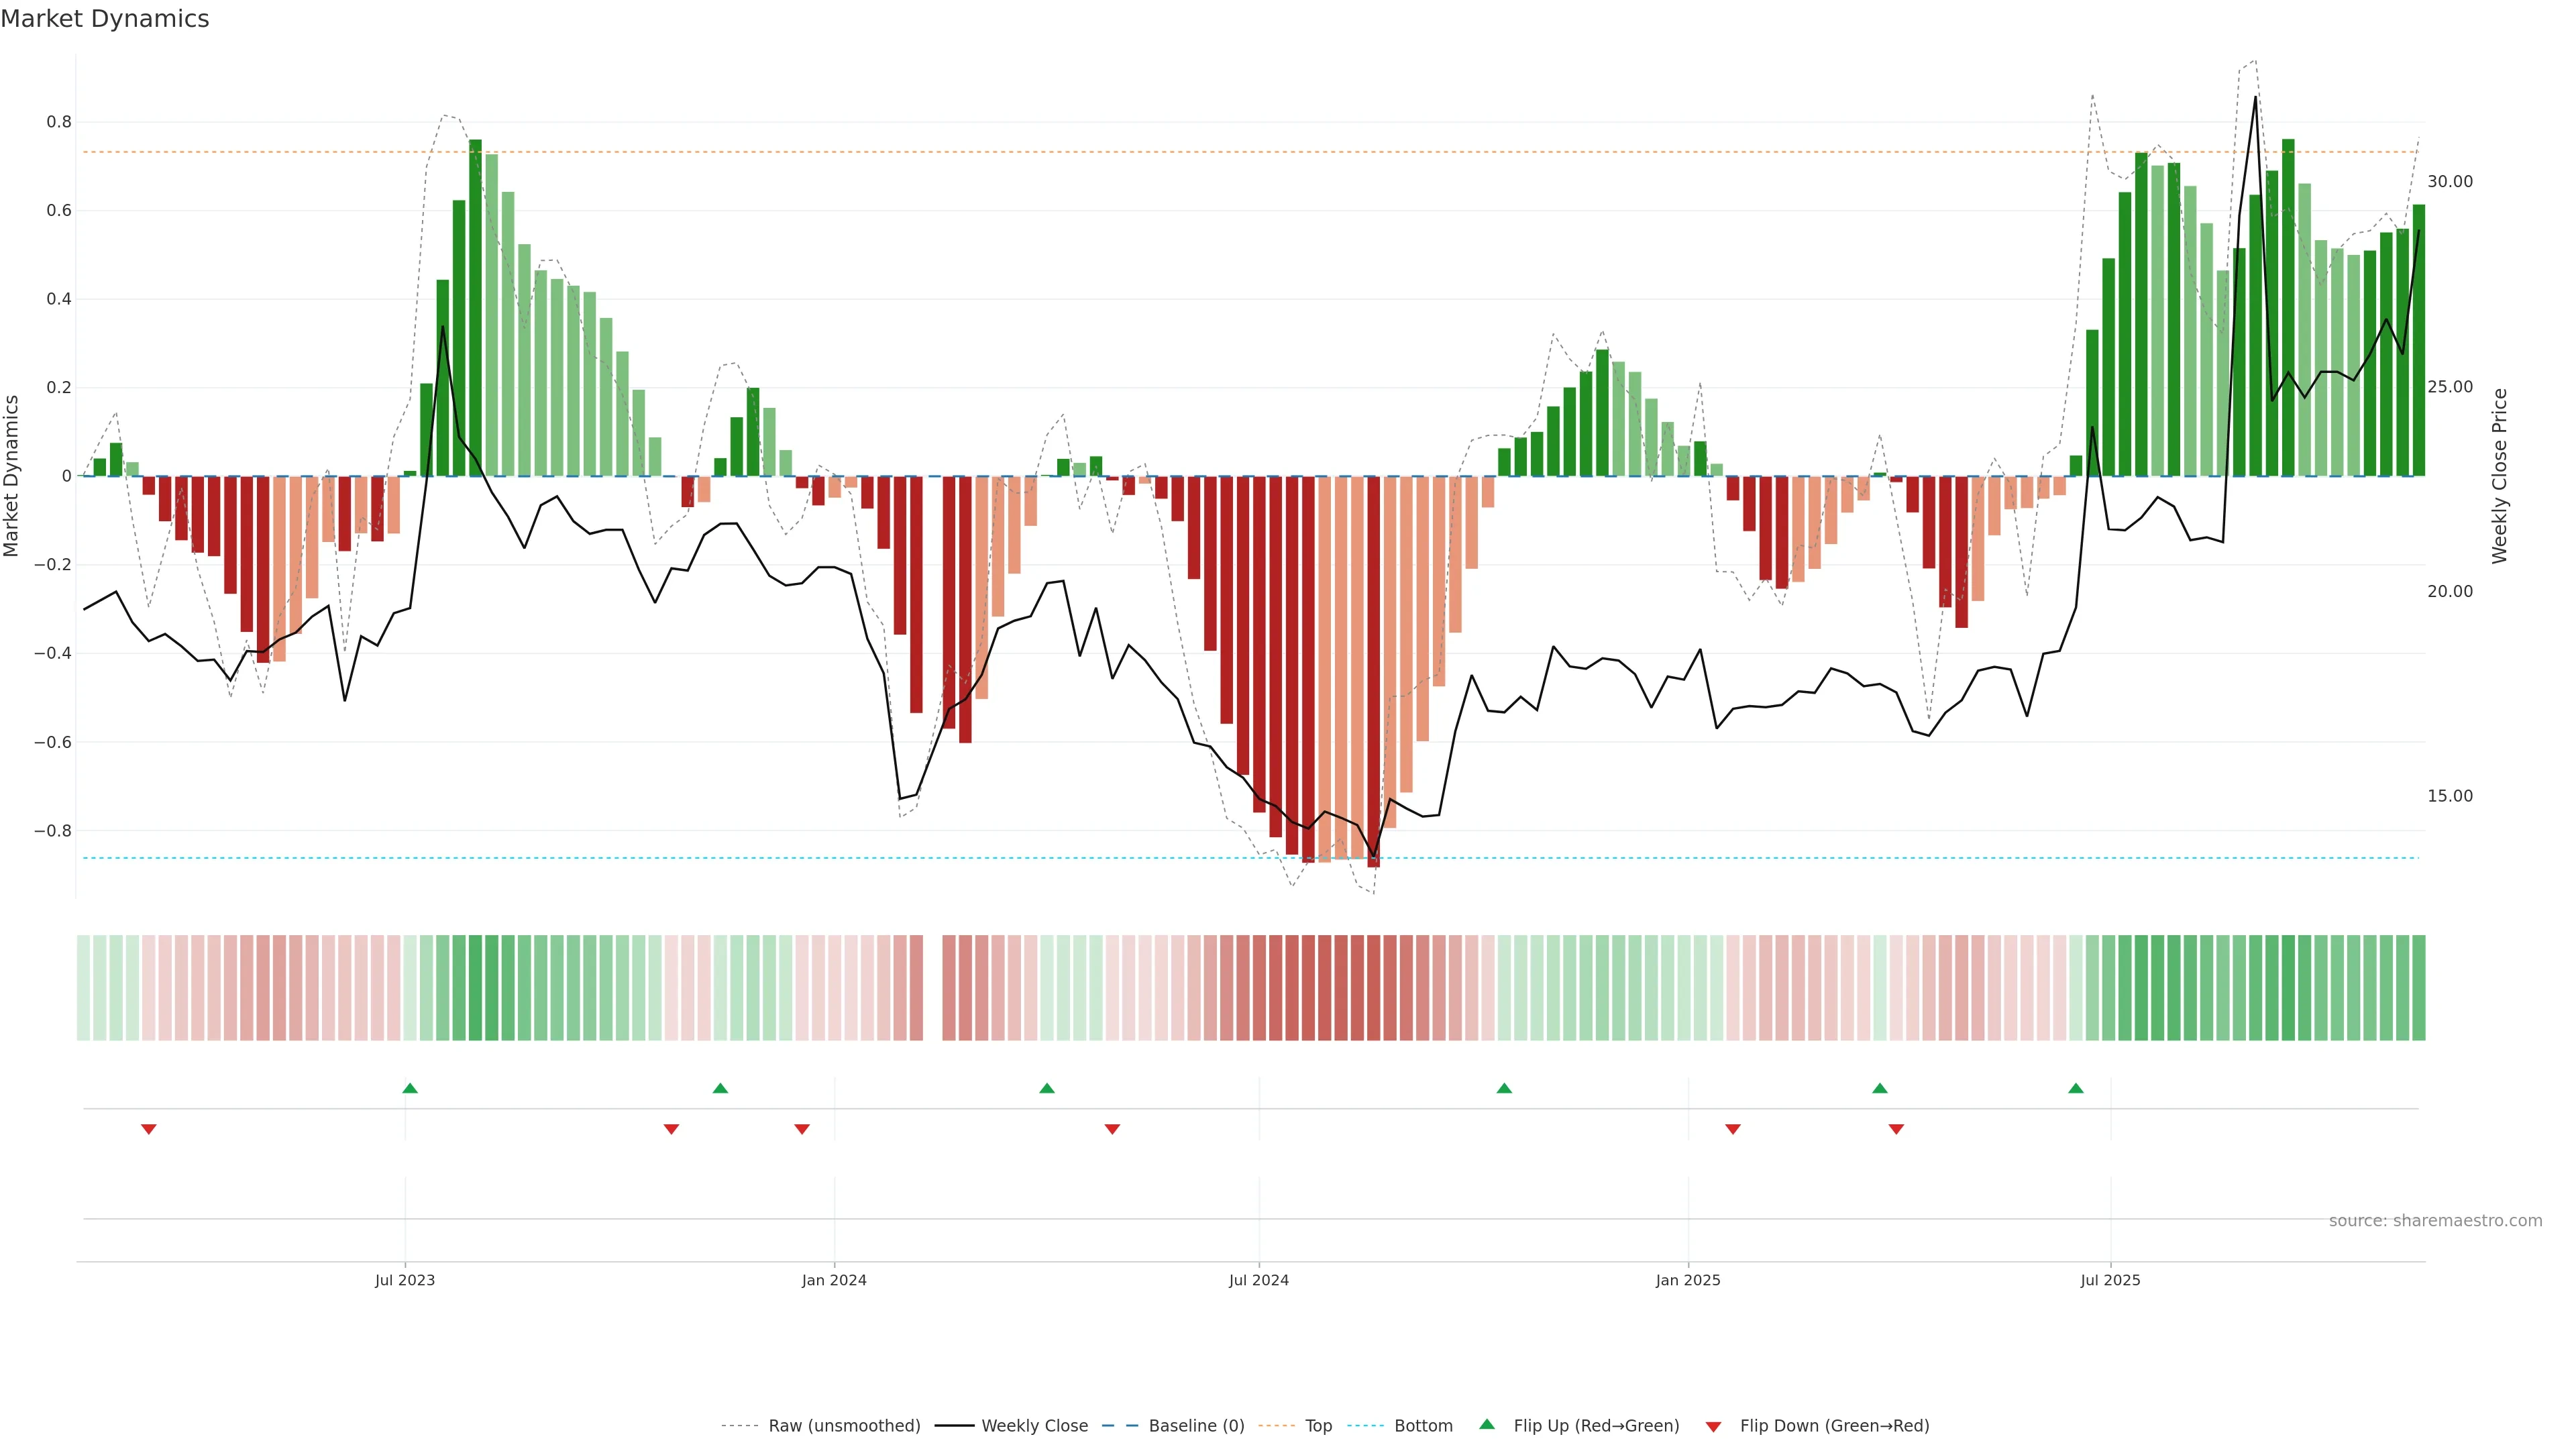Click the Weekly Close Price axis title
The height and width of the screenshot is (1449, 2576).
(x=2500, y=476)
